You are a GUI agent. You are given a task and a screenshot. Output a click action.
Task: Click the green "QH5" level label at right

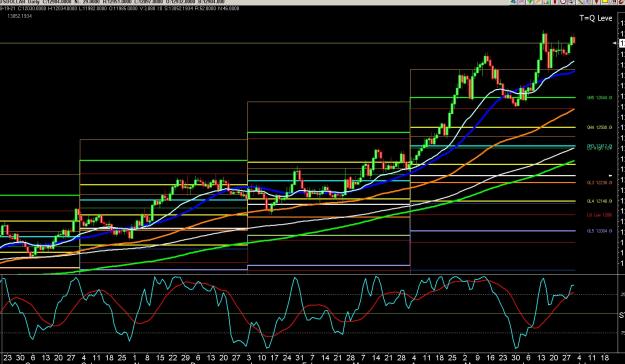(x=599, y=98)
